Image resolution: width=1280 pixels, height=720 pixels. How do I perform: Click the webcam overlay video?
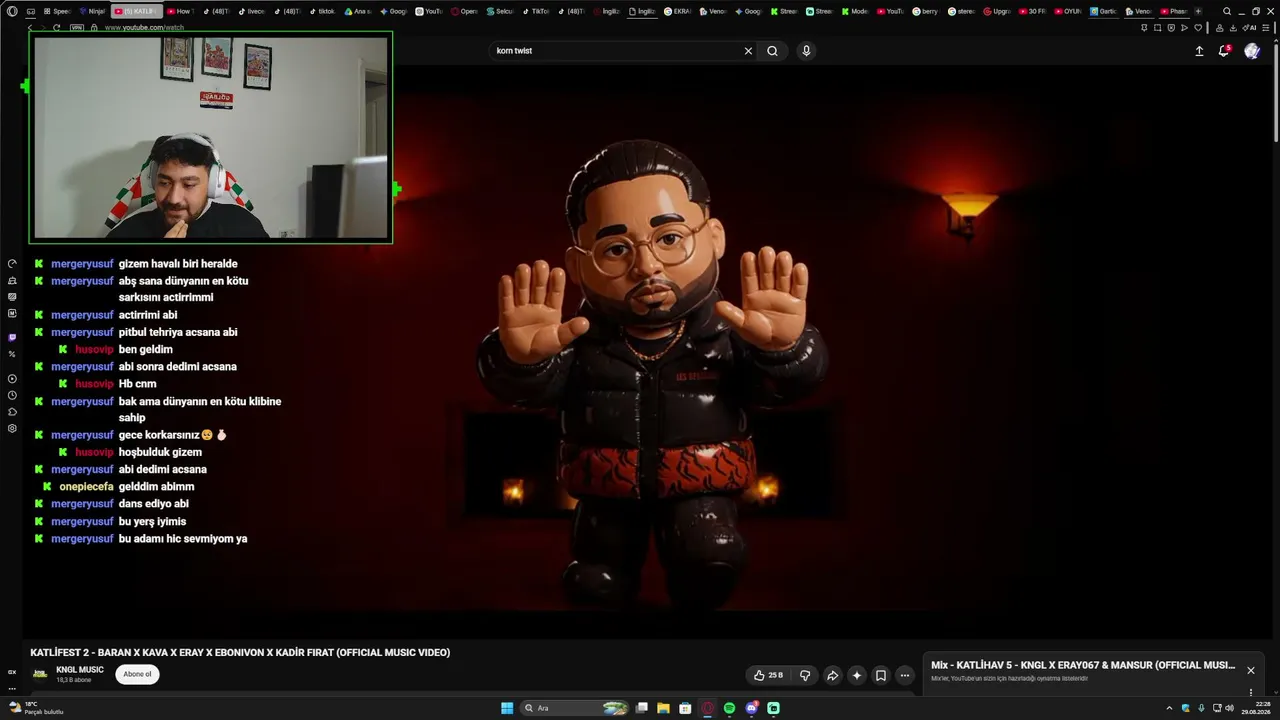point(210,137)
